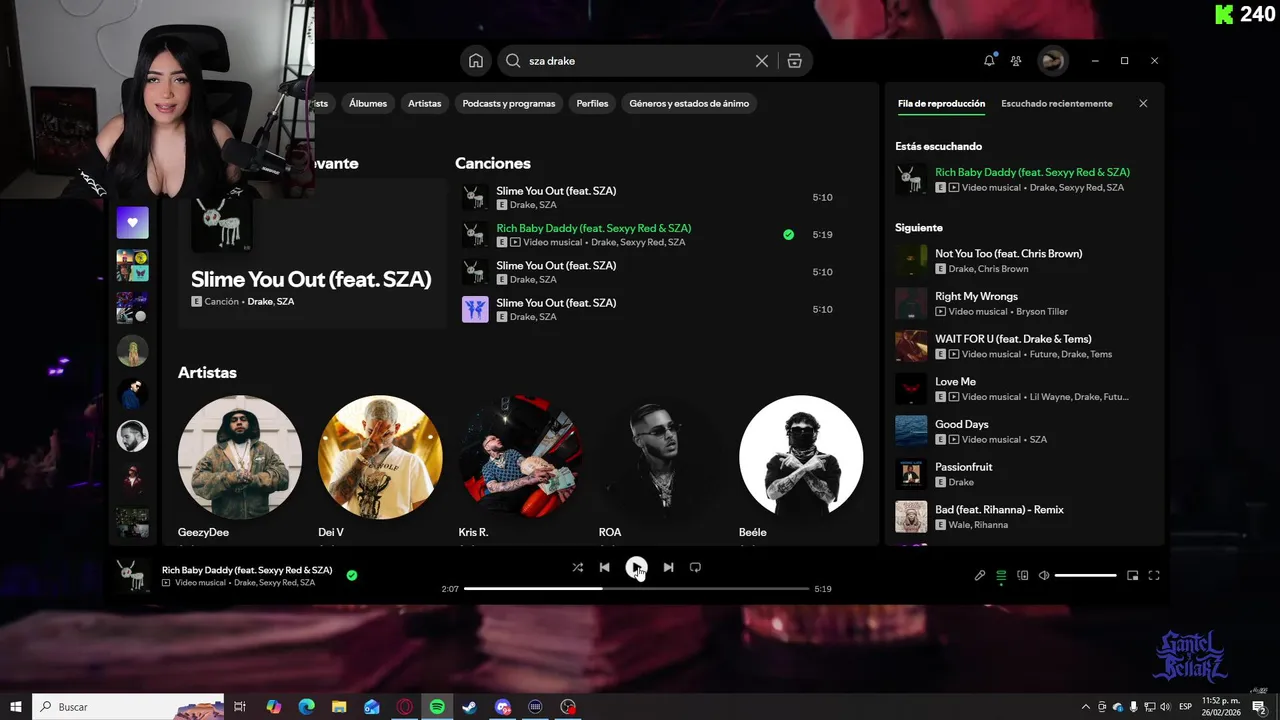
Task: Go to Spotify home via house icon
Action: coord(476,61)
